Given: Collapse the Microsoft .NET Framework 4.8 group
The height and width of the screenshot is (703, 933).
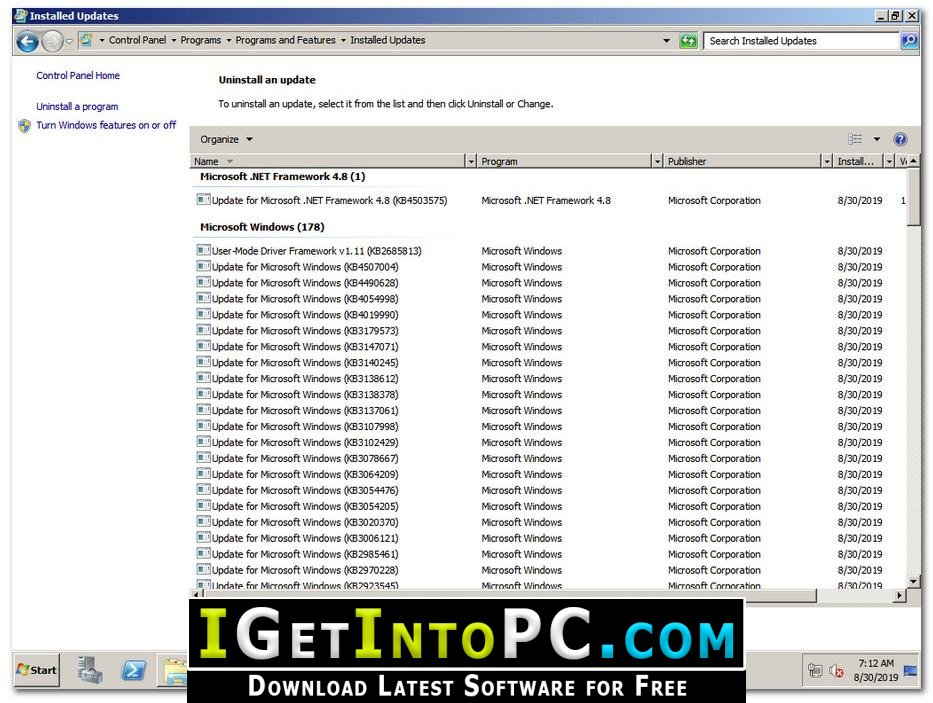Looking at the screenshot, I should coord(283,177).
